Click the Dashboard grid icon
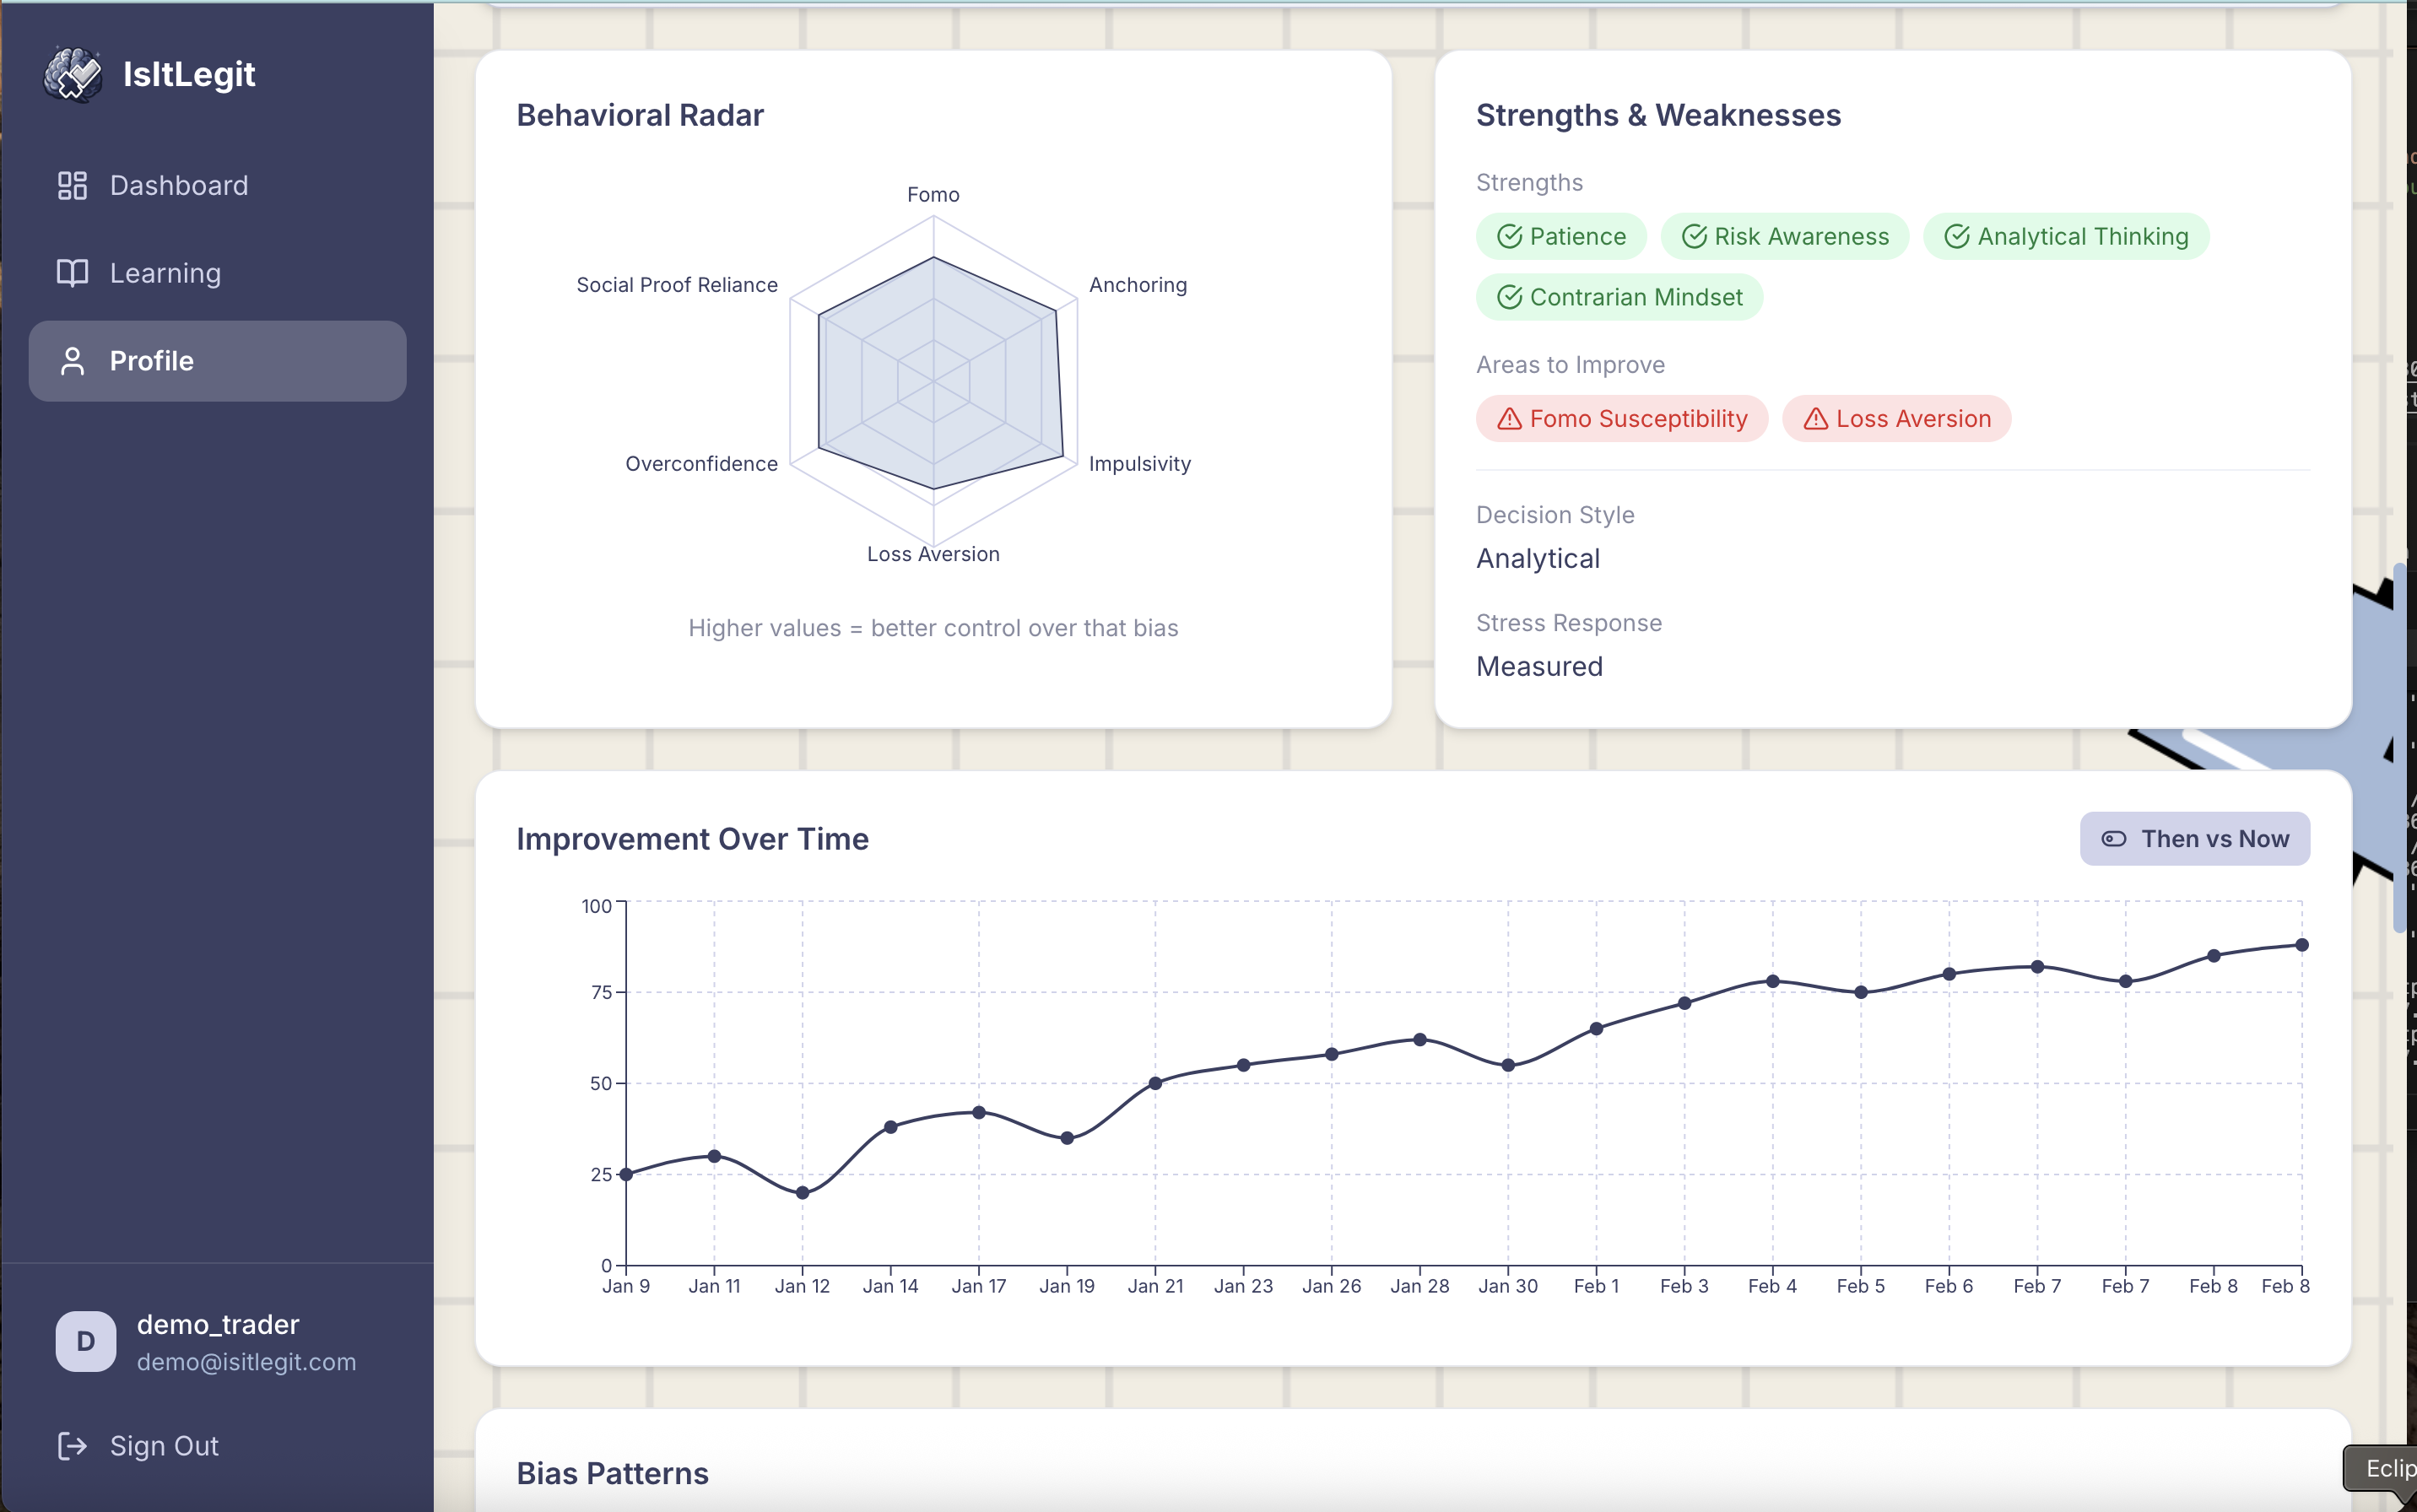Screen dimensions: 2417x1512 72,186
